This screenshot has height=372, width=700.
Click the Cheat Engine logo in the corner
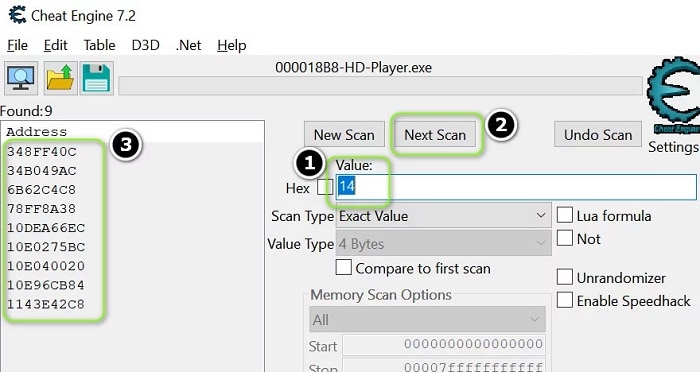(674, 95)
